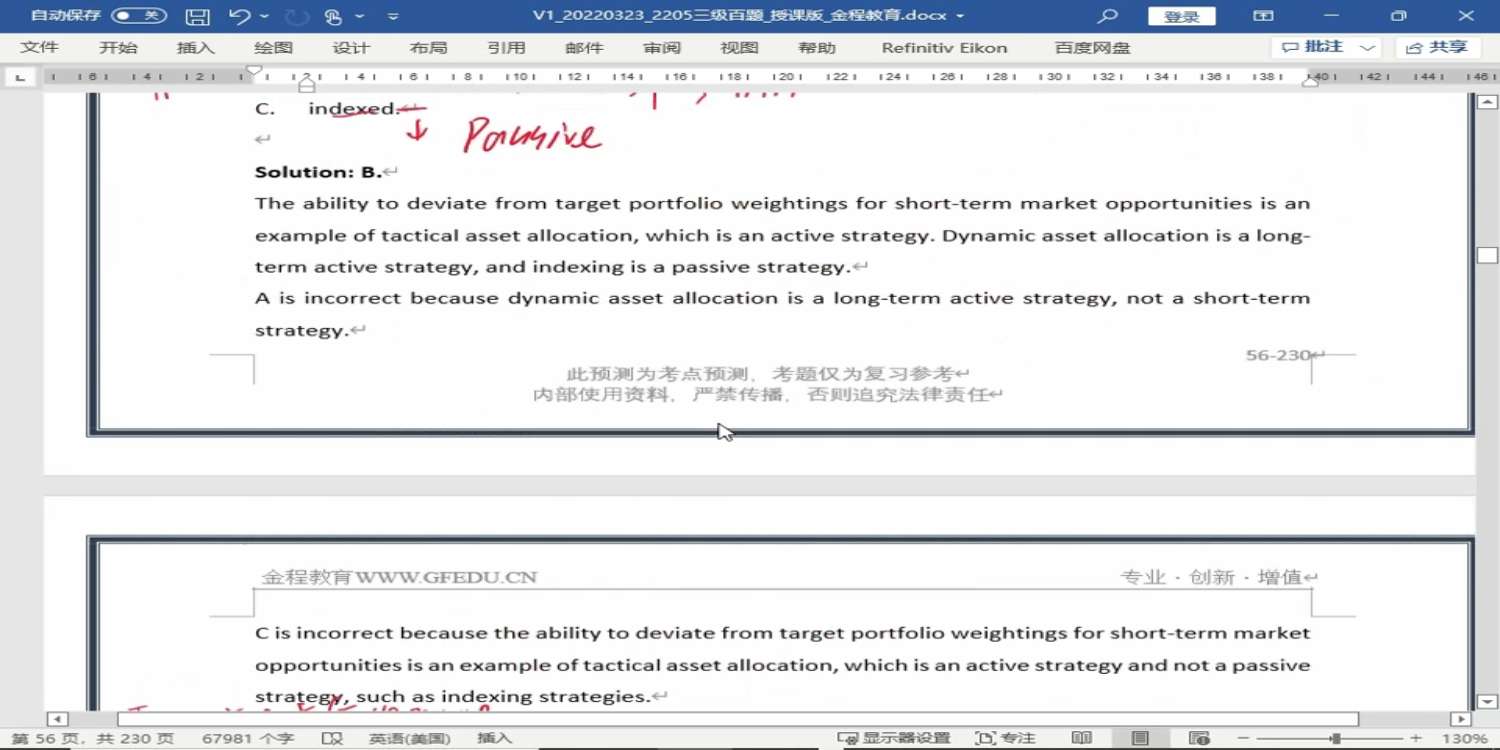Go to the 引用 References tab
This screenshot has height=750, width=1500.
506,48
